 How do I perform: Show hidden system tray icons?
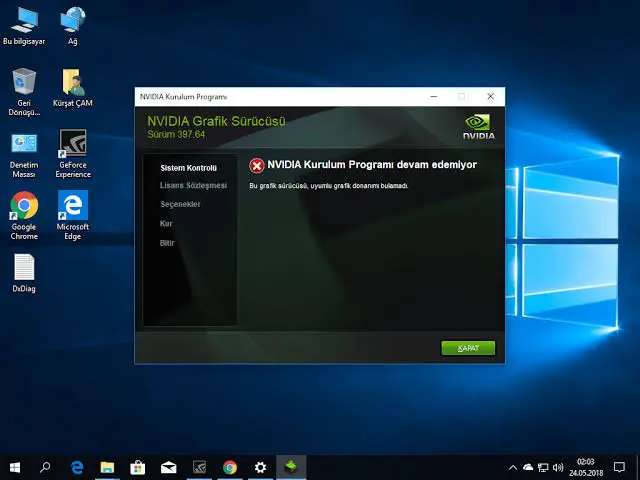513,467
